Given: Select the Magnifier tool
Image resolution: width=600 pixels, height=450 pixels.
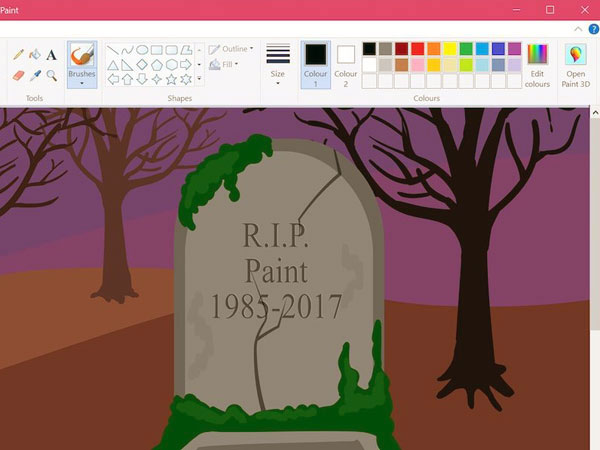Looking at the screenshot, I should click(x=52, y=75).
